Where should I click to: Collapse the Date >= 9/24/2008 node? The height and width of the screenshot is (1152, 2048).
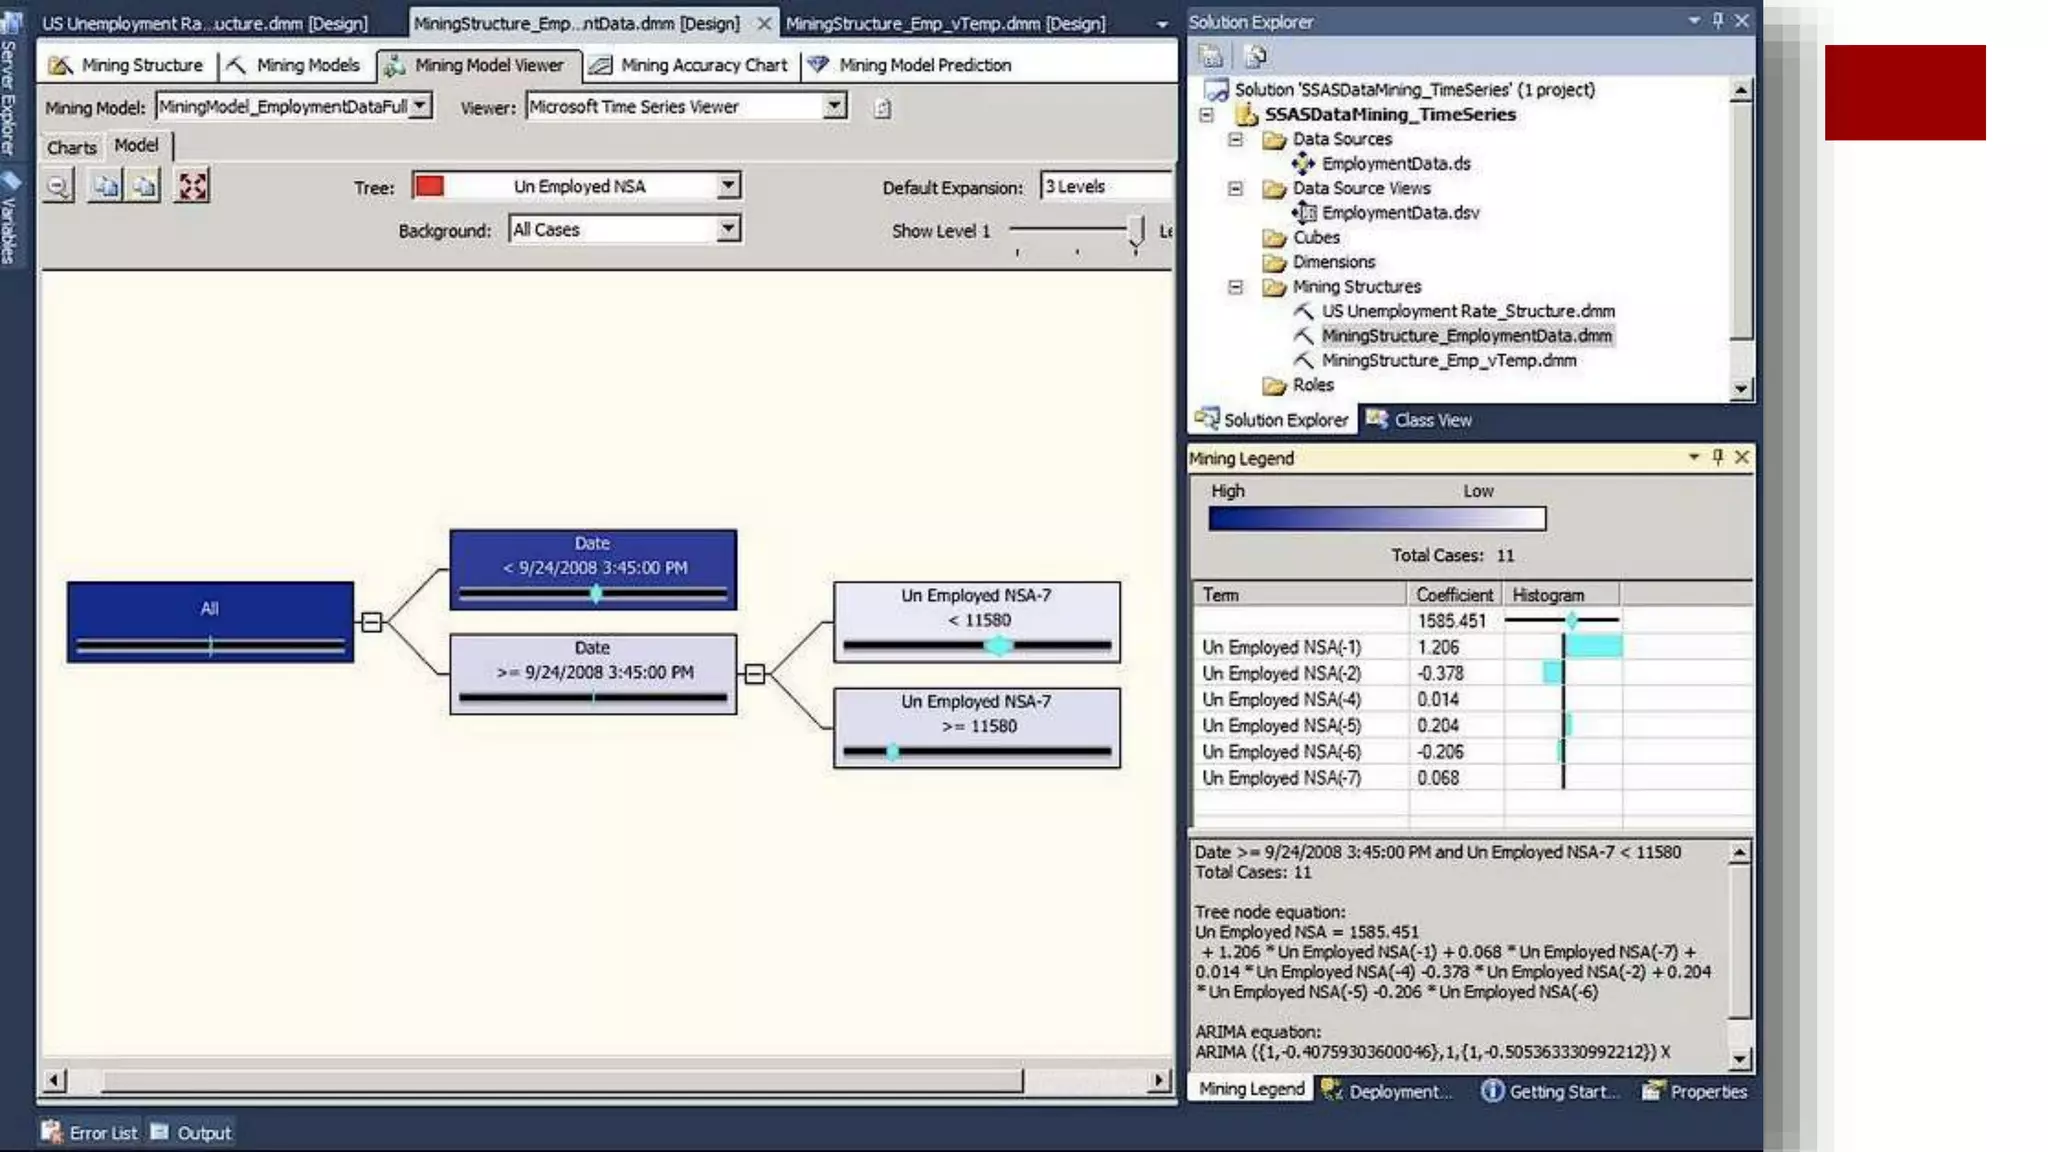click(755, 674)
